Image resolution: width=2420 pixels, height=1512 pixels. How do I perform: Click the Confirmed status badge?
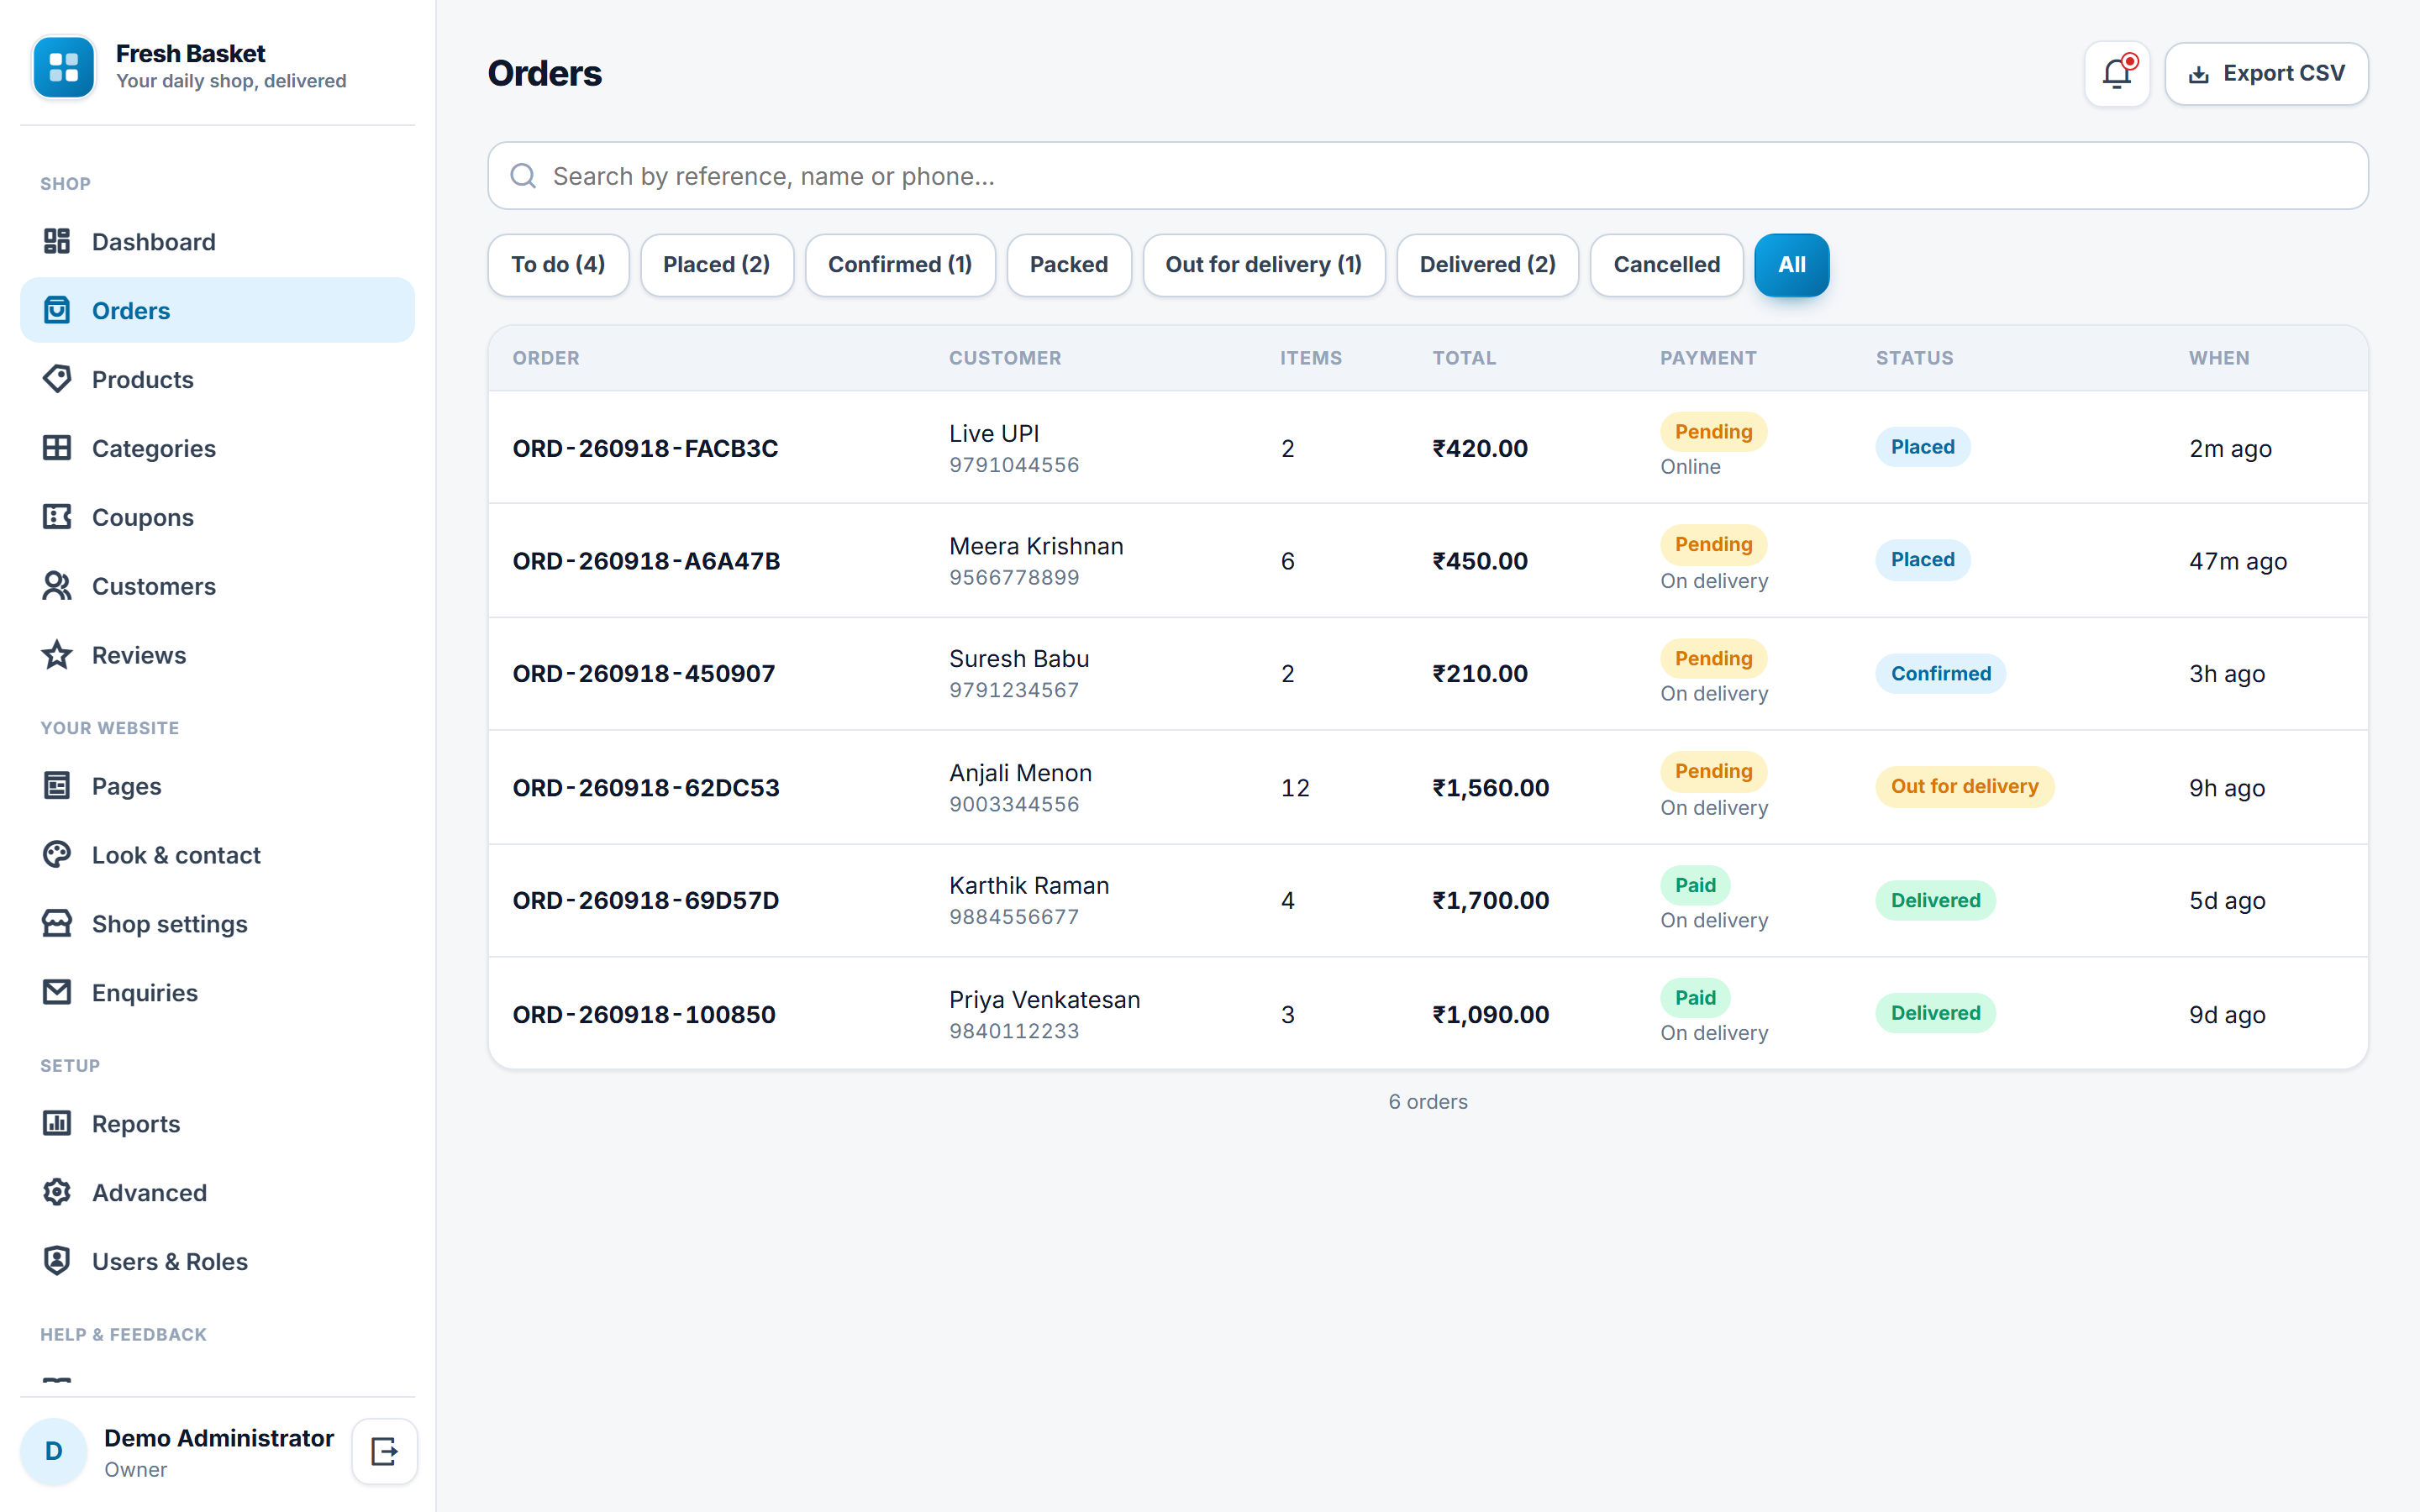click(x=1940, y=674)
